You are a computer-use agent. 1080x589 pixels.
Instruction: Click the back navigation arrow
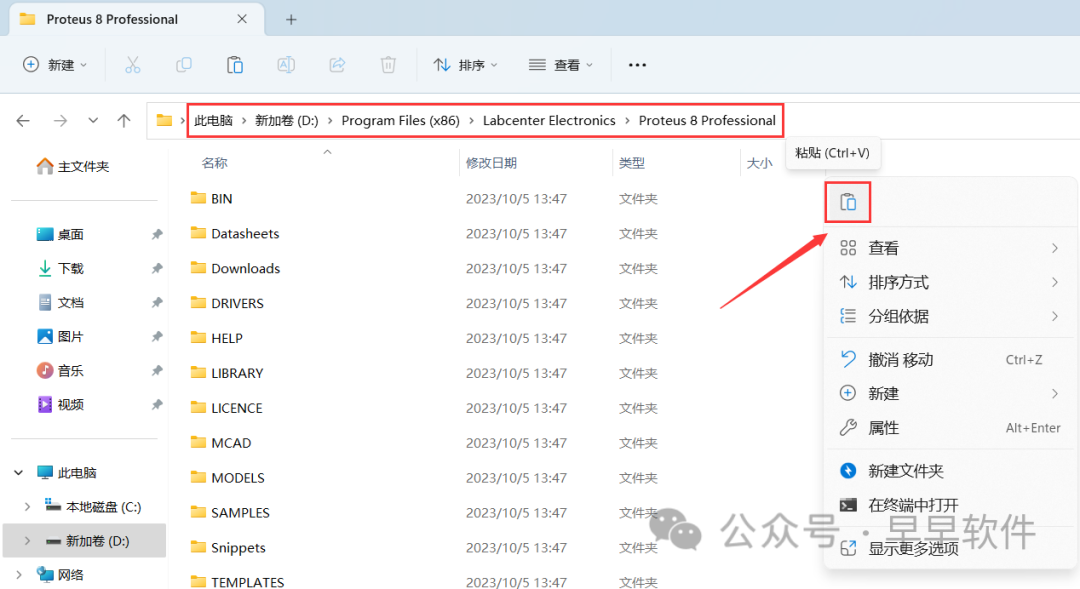[x=23, y=120]
